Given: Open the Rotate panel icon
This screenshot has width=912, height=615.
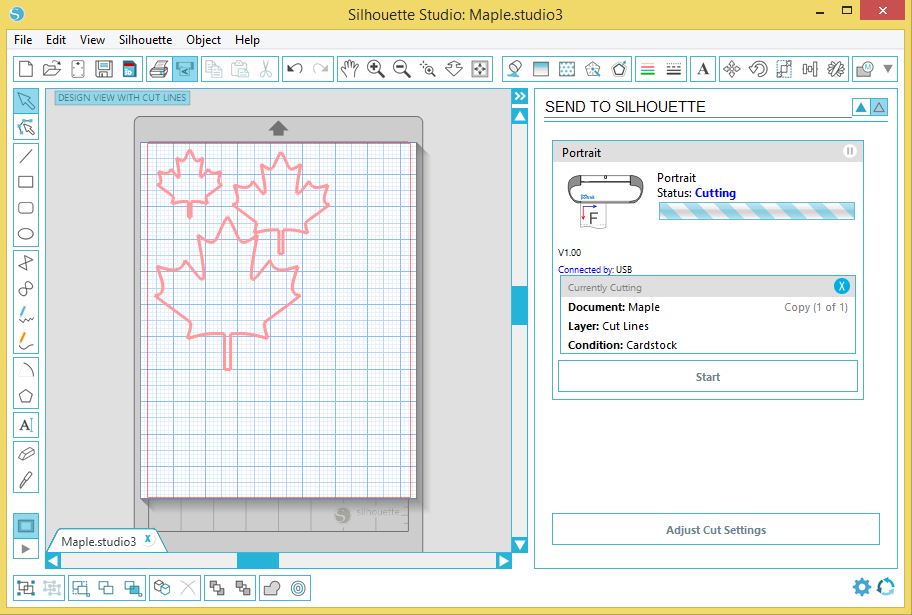Looking at the screenshot, I should tap(758, 69).
